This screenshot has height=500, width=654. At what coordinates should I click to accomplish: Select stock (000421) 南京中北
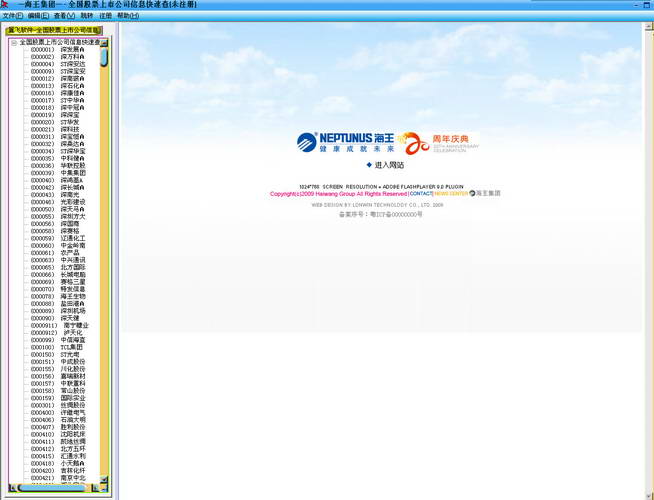58,478
